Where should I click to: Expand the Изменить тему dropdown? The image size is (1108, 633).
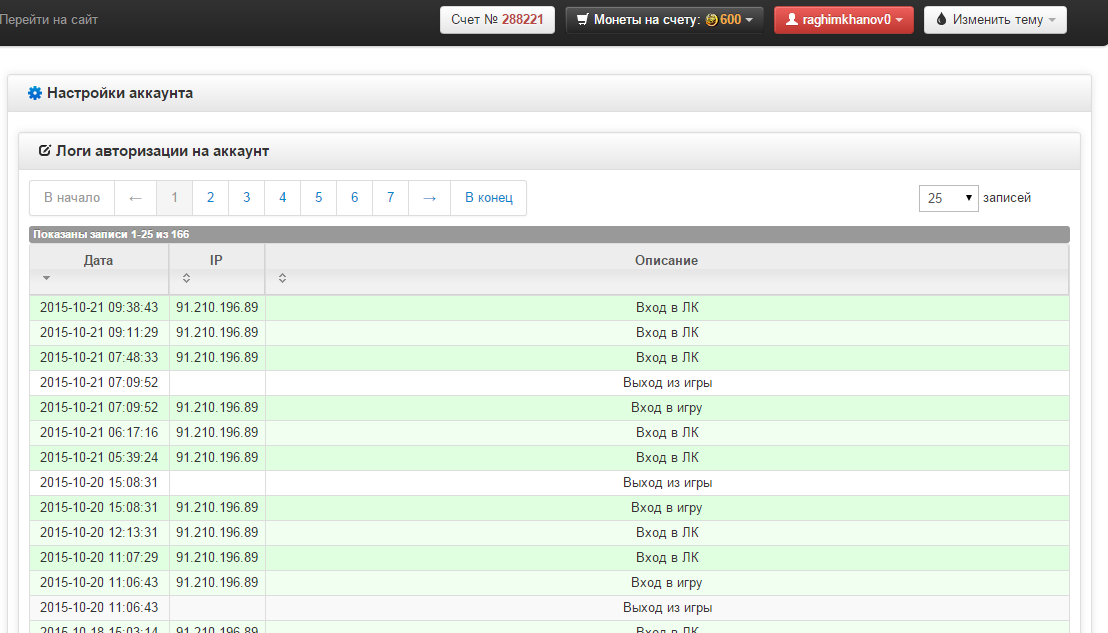tap(995, 20)
